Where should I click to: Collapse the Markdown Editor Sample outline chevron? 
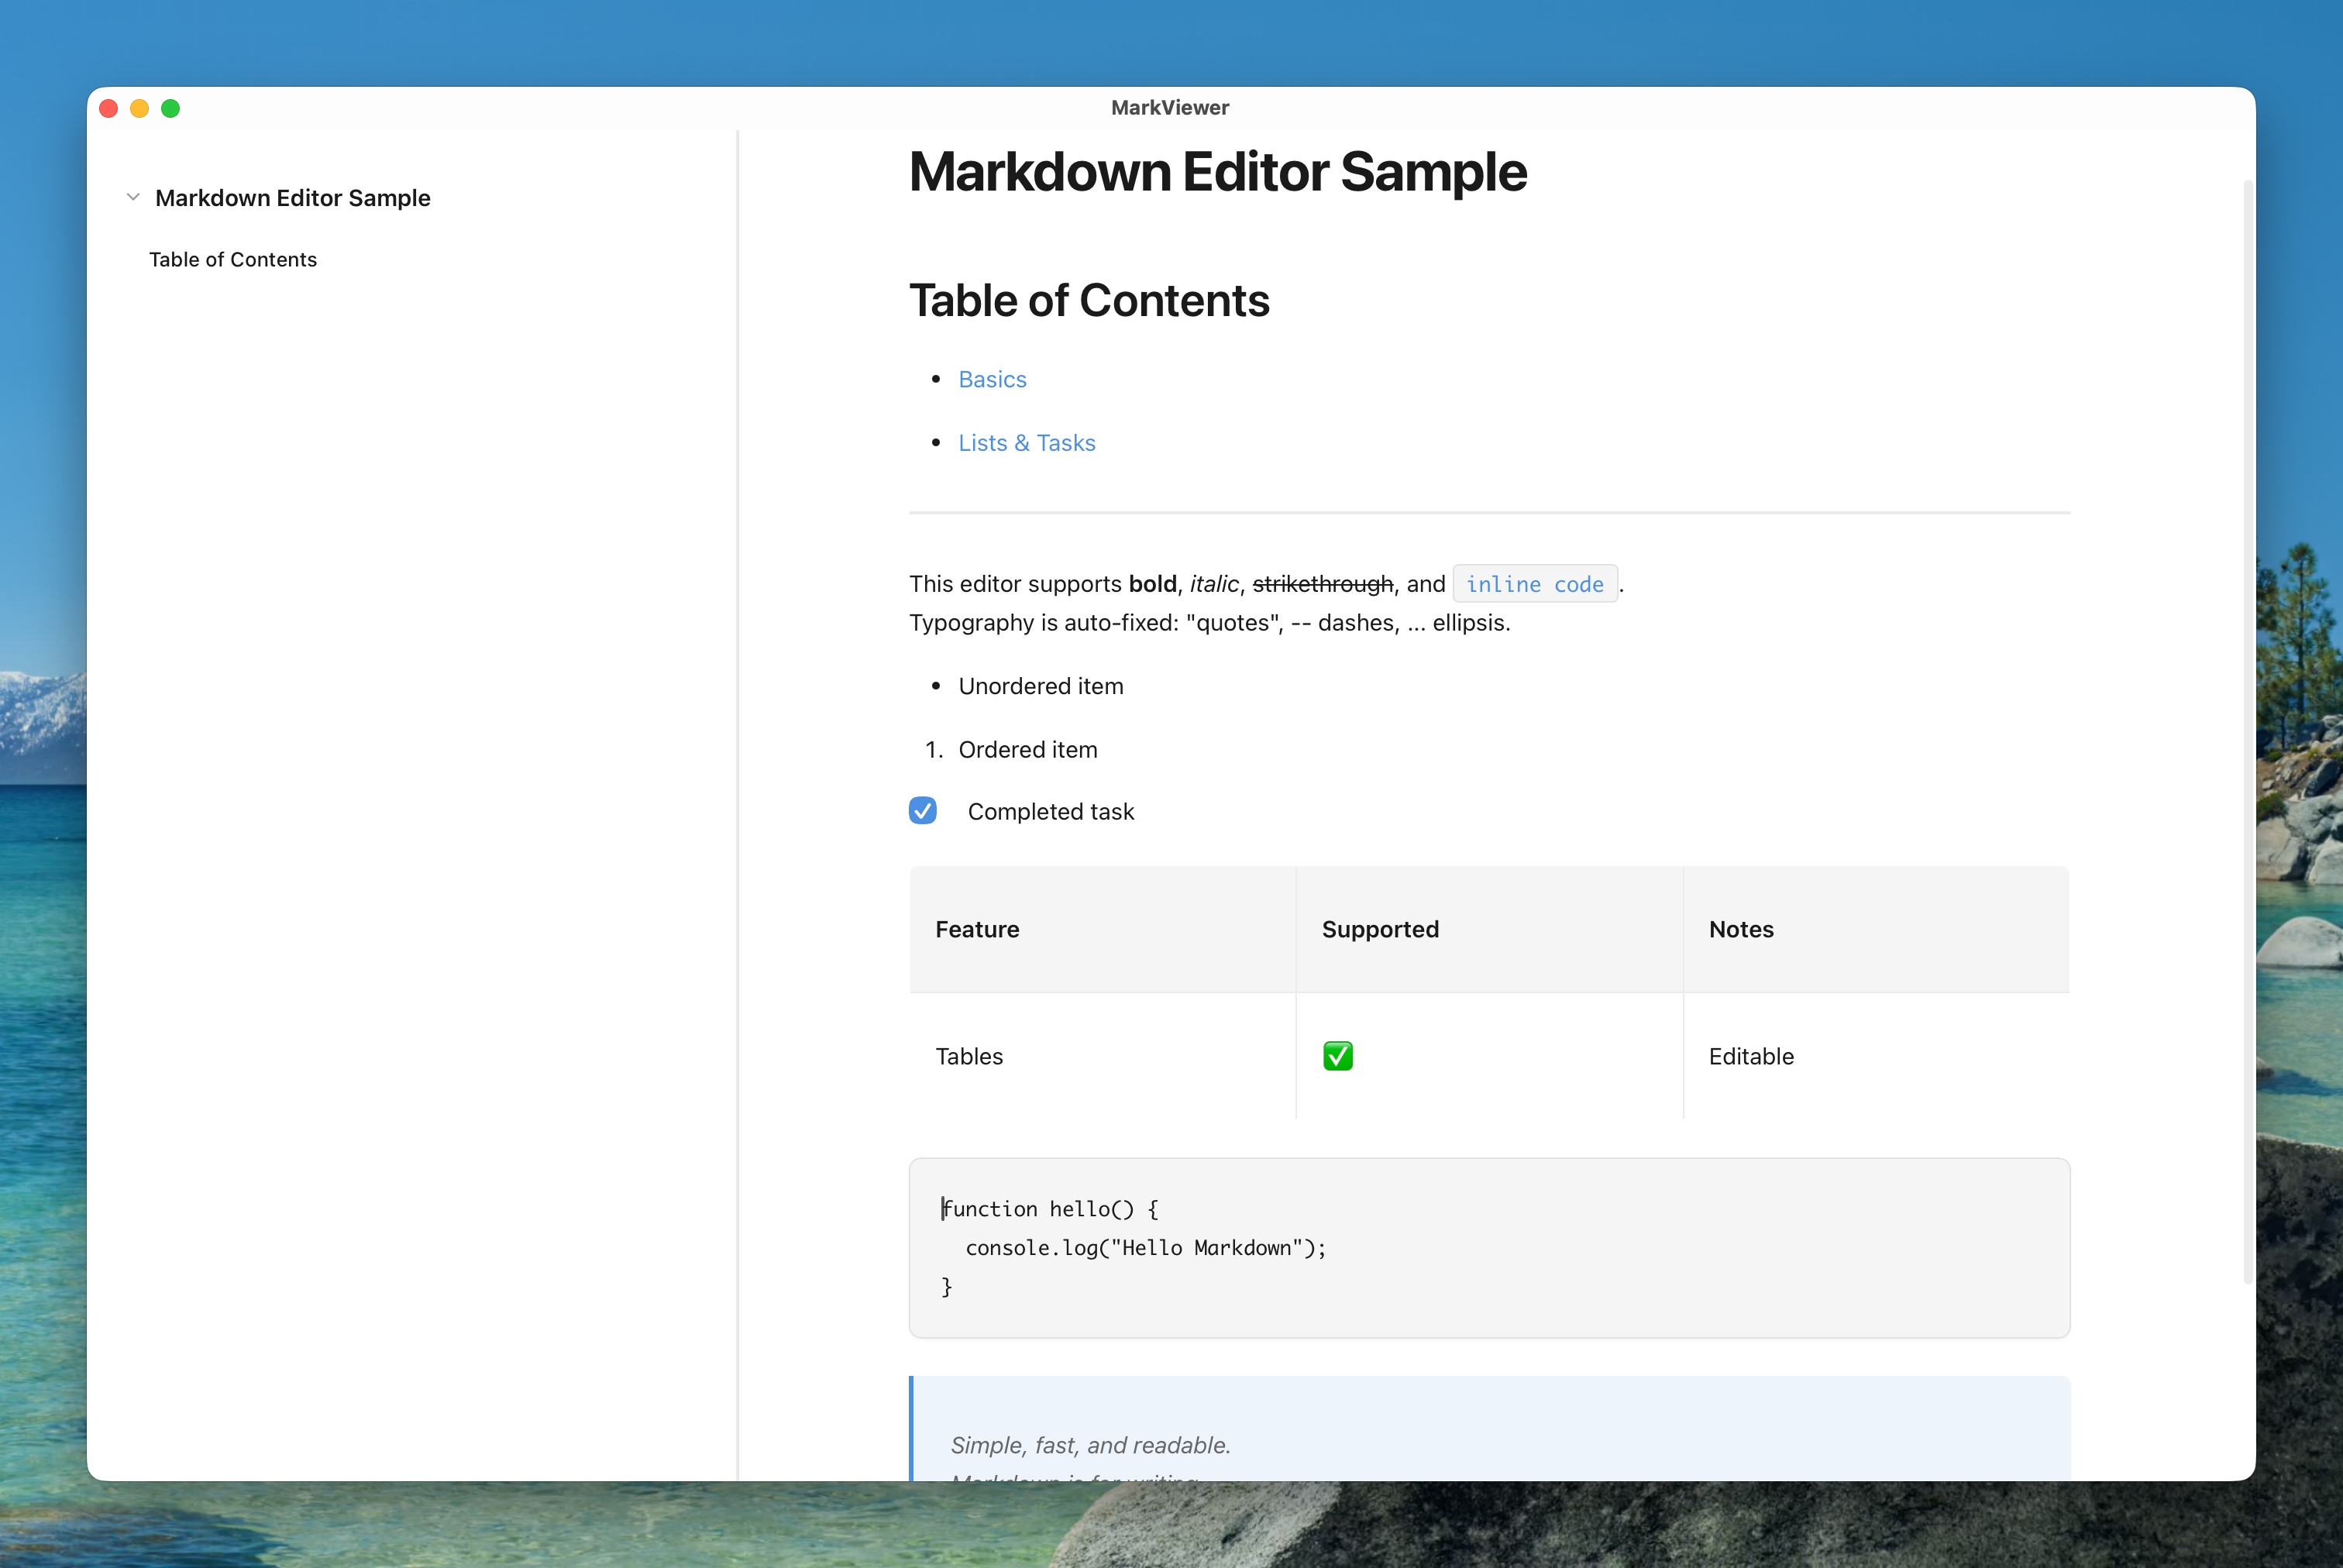[133, 197]
